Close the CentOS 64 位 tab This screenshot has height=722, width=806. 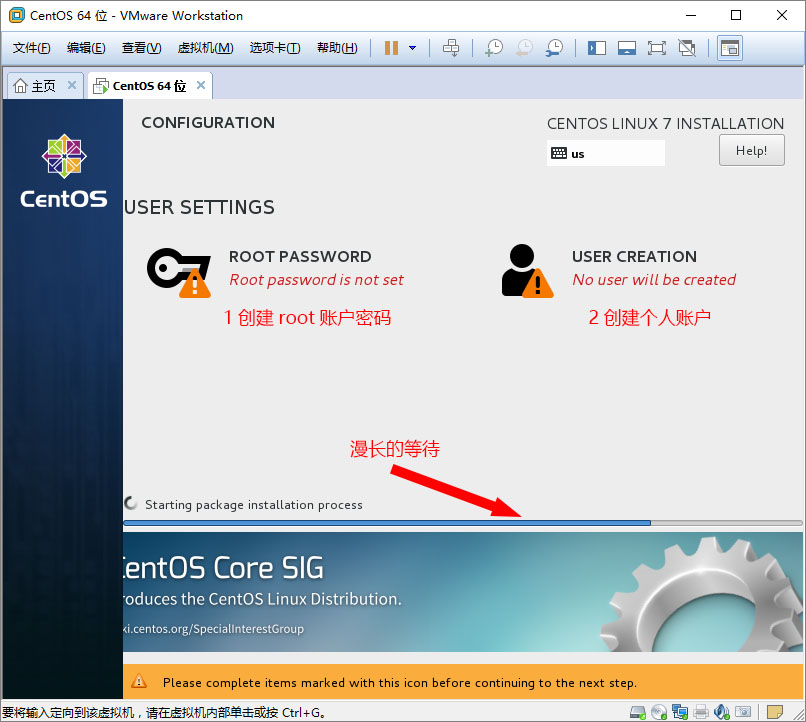coord(201,86)
